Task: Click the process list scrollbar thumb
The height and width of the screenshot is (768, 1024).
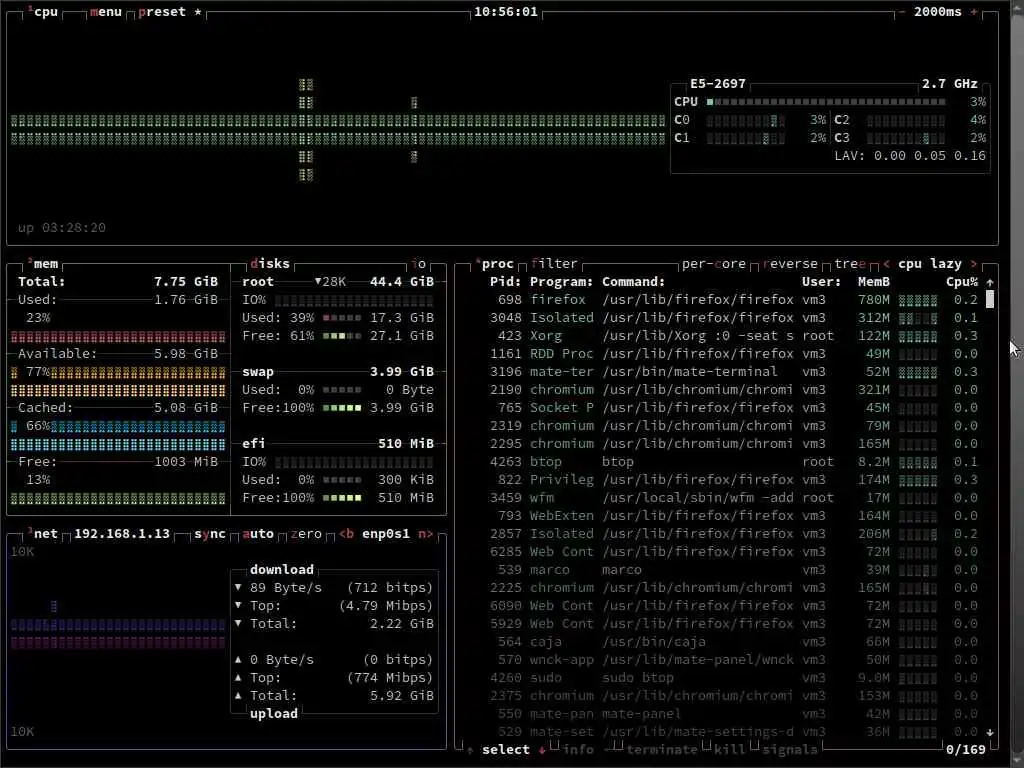Action: click(990, 300)
